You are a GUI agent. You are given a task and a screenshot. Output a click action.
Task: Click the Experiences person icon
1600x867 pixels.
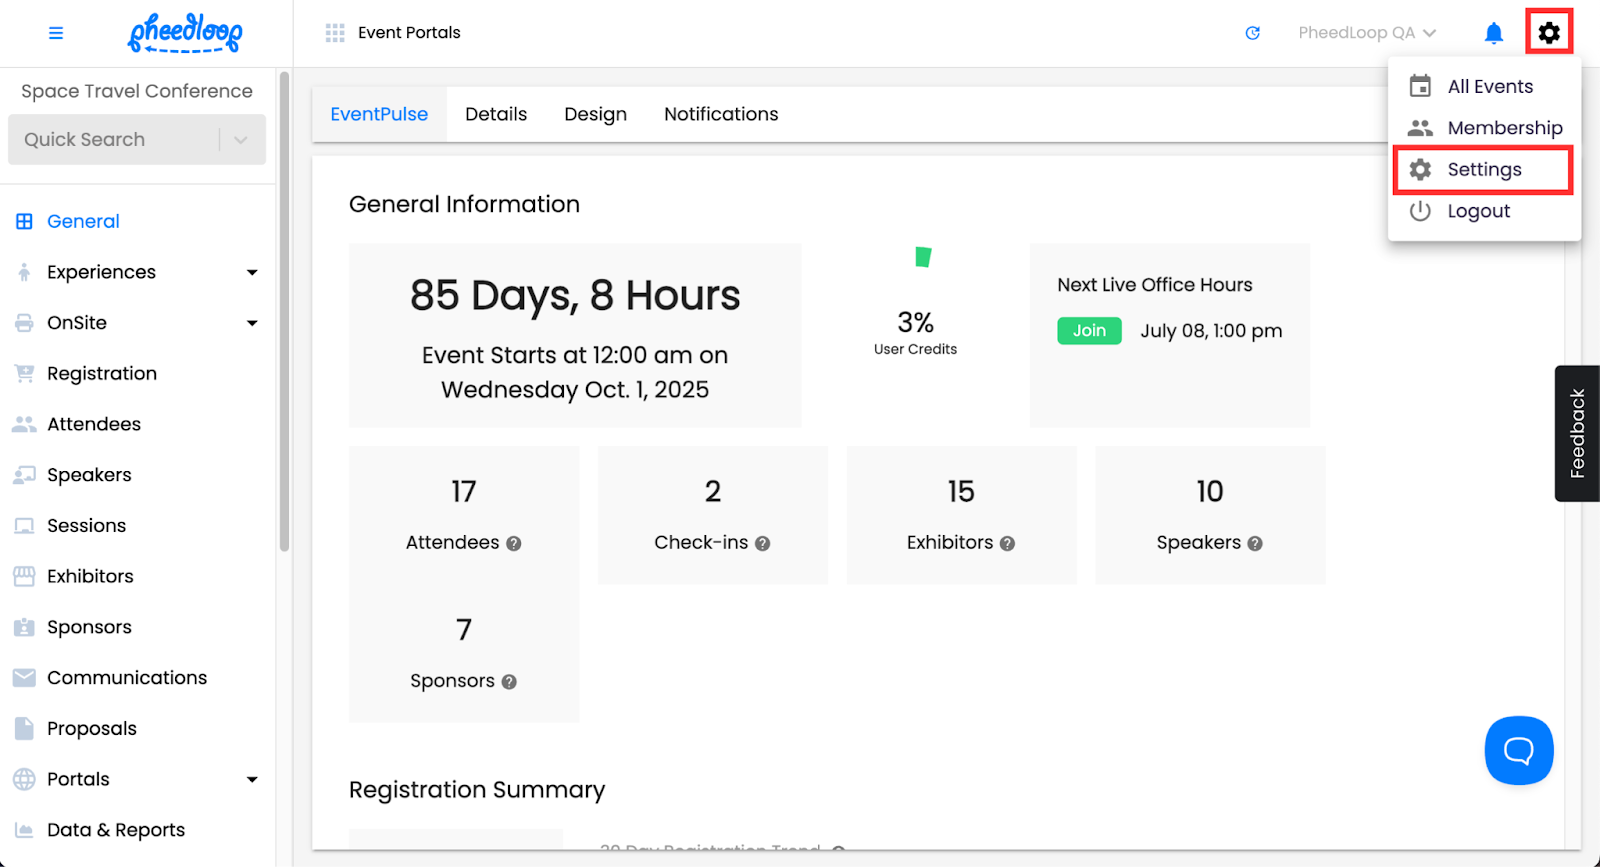(x=24, y=272)
